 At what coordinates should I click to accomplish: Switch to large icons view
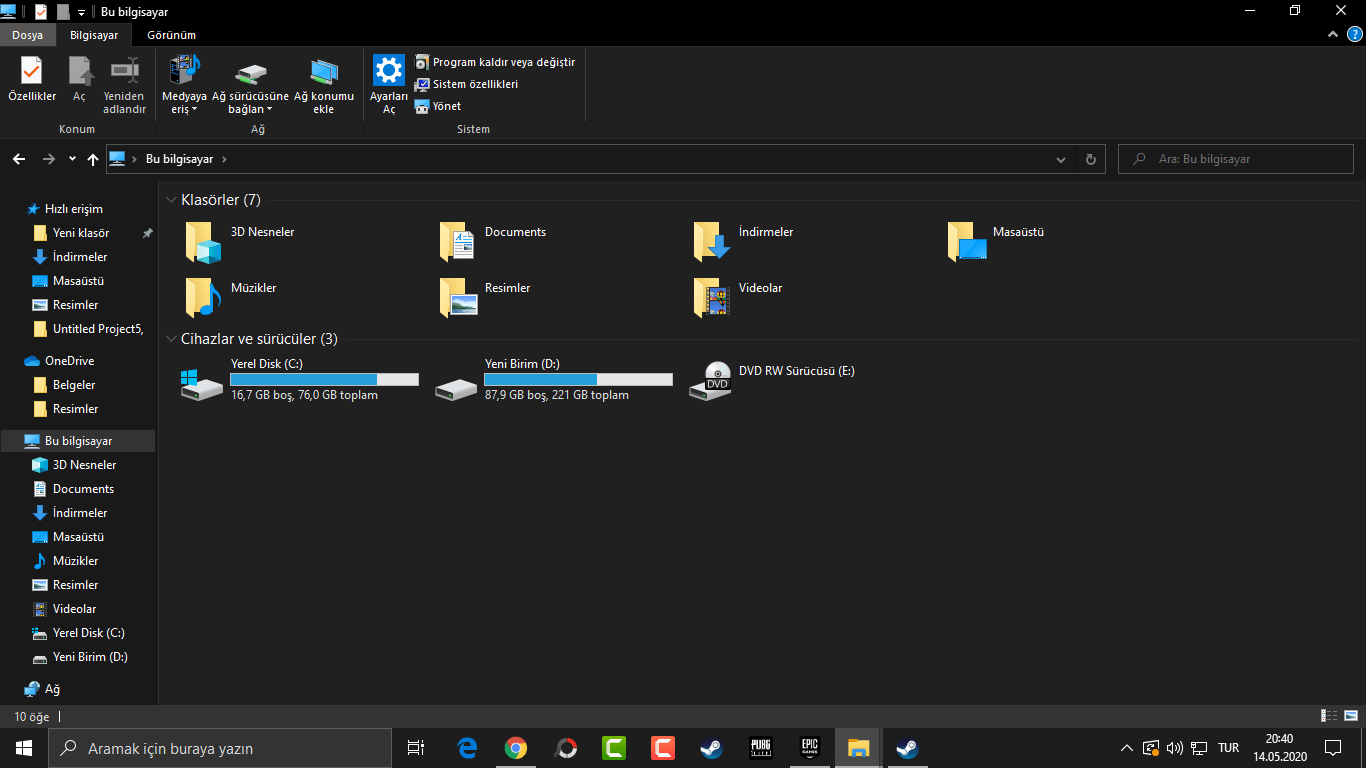click(1352, 716)
